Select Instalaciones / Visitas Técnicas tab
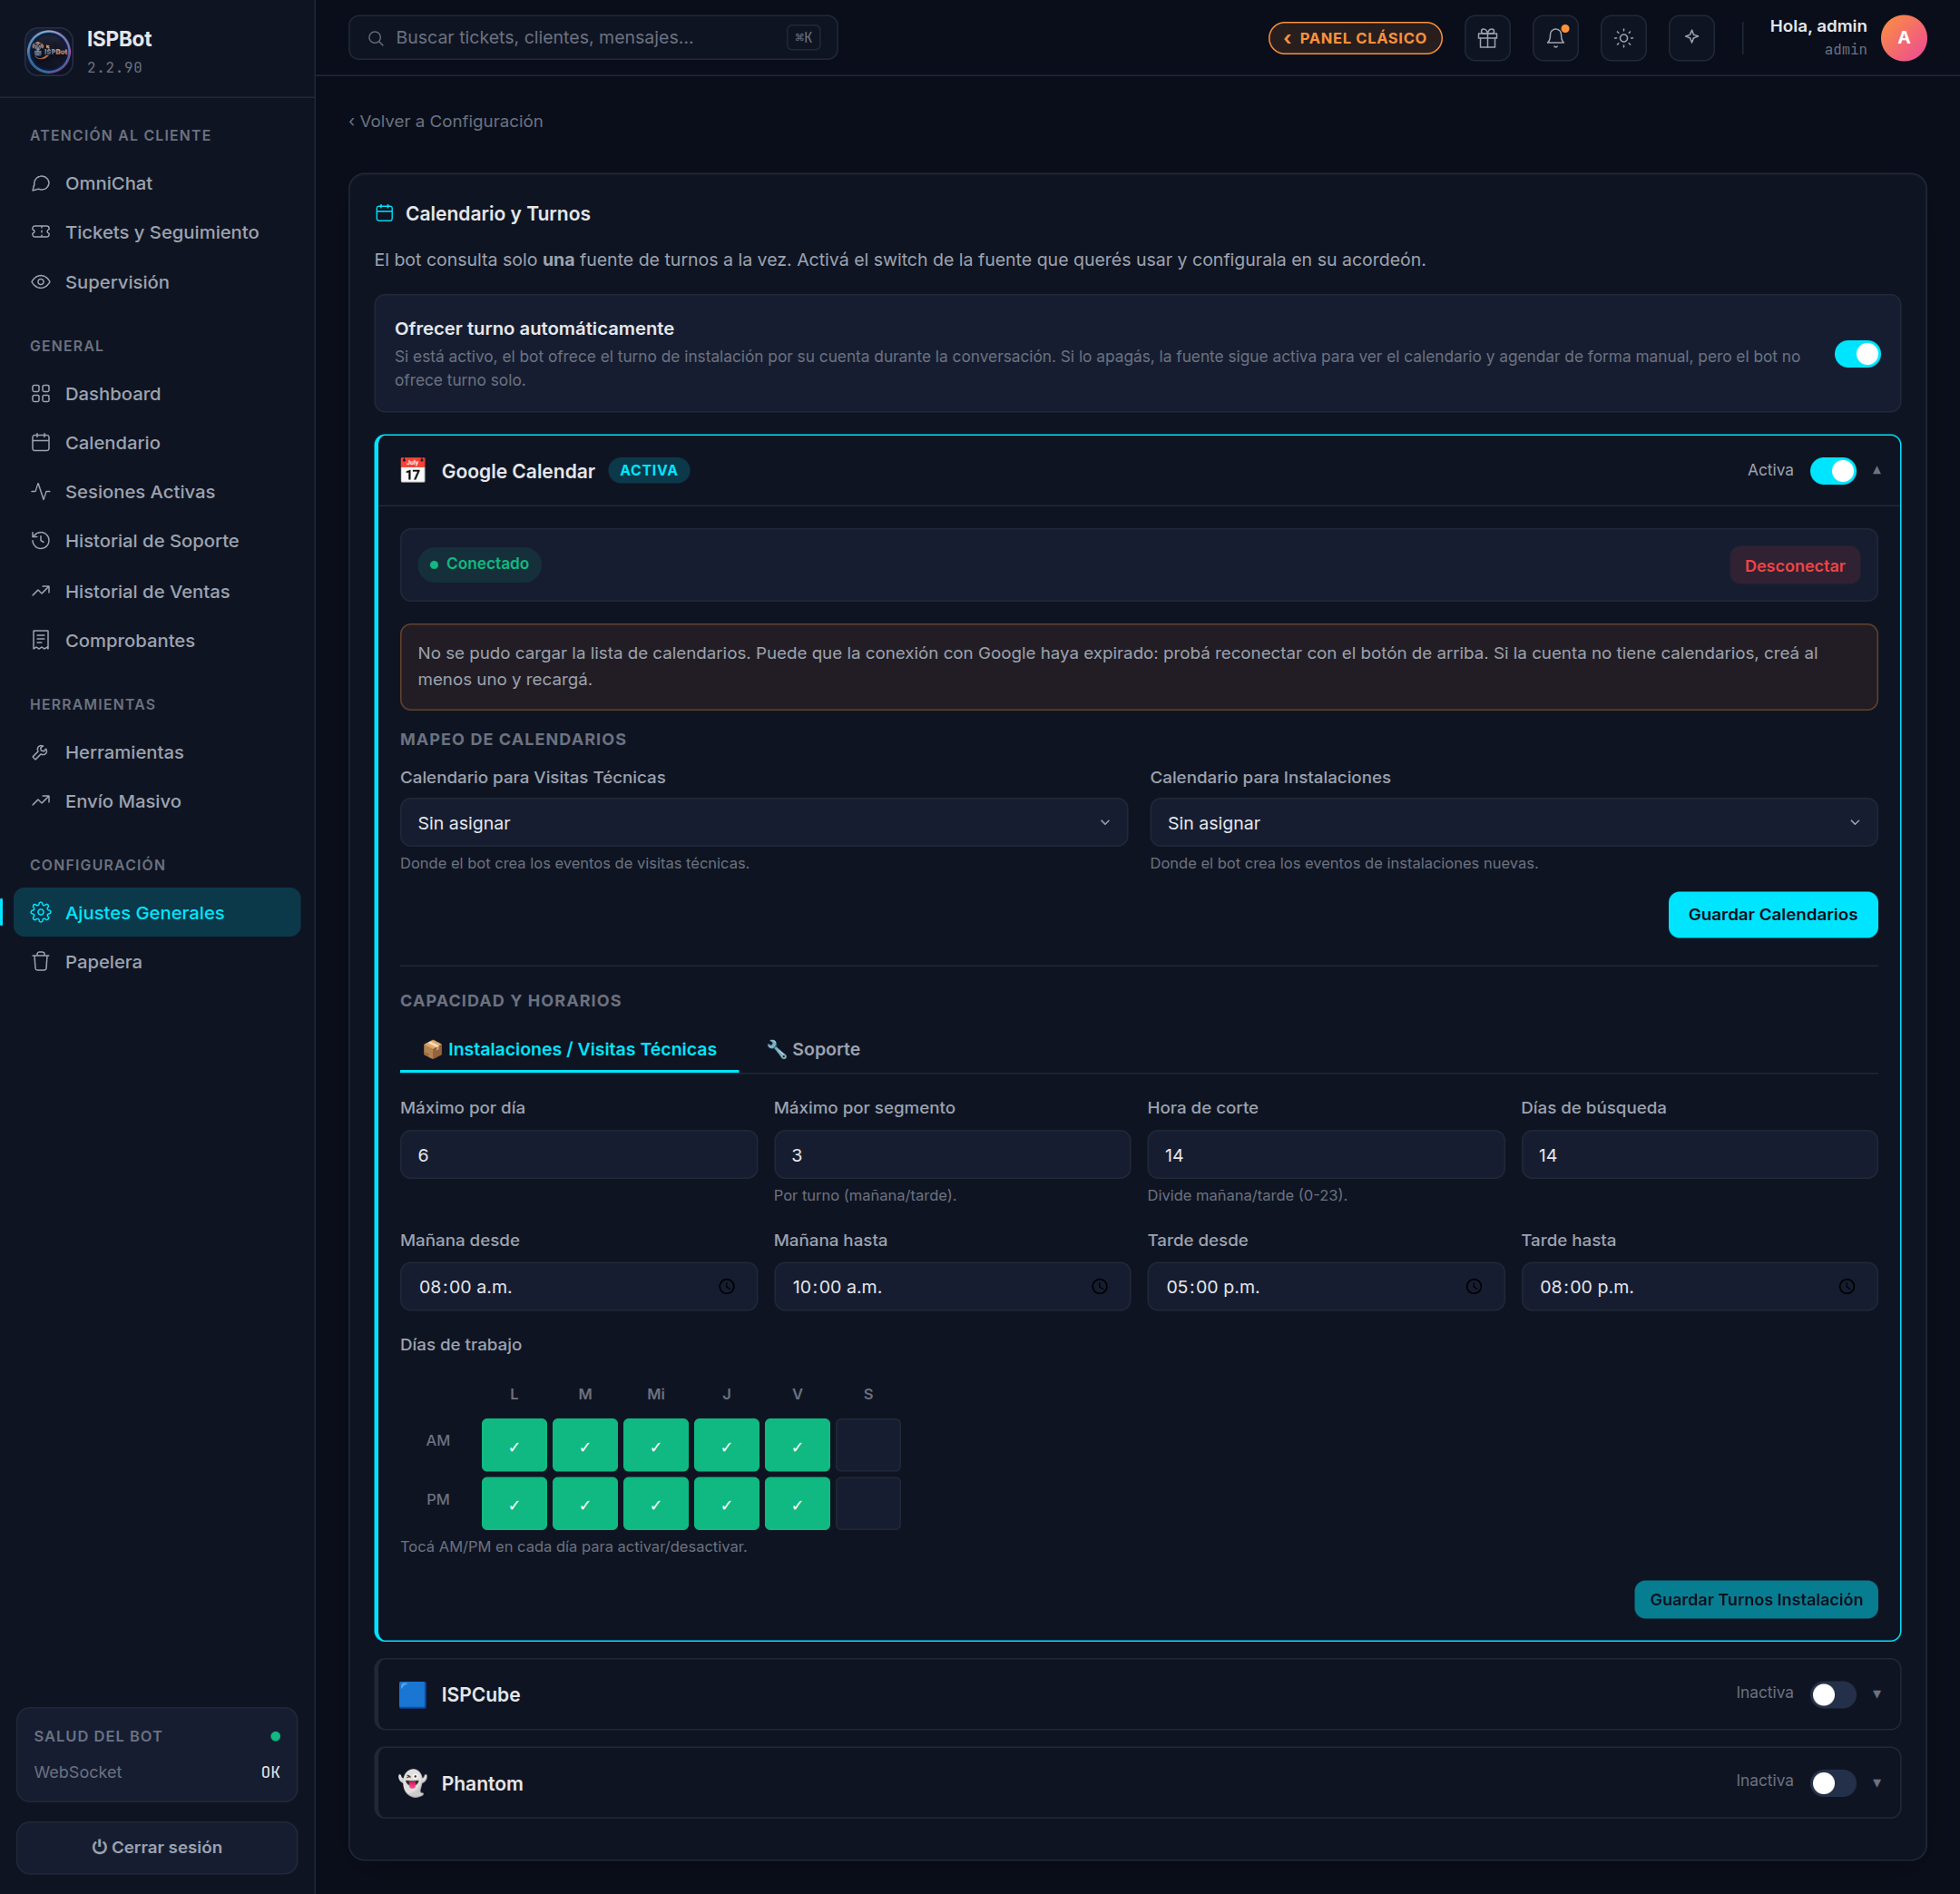The image size is (1960, 1894). pos(569,1049)
